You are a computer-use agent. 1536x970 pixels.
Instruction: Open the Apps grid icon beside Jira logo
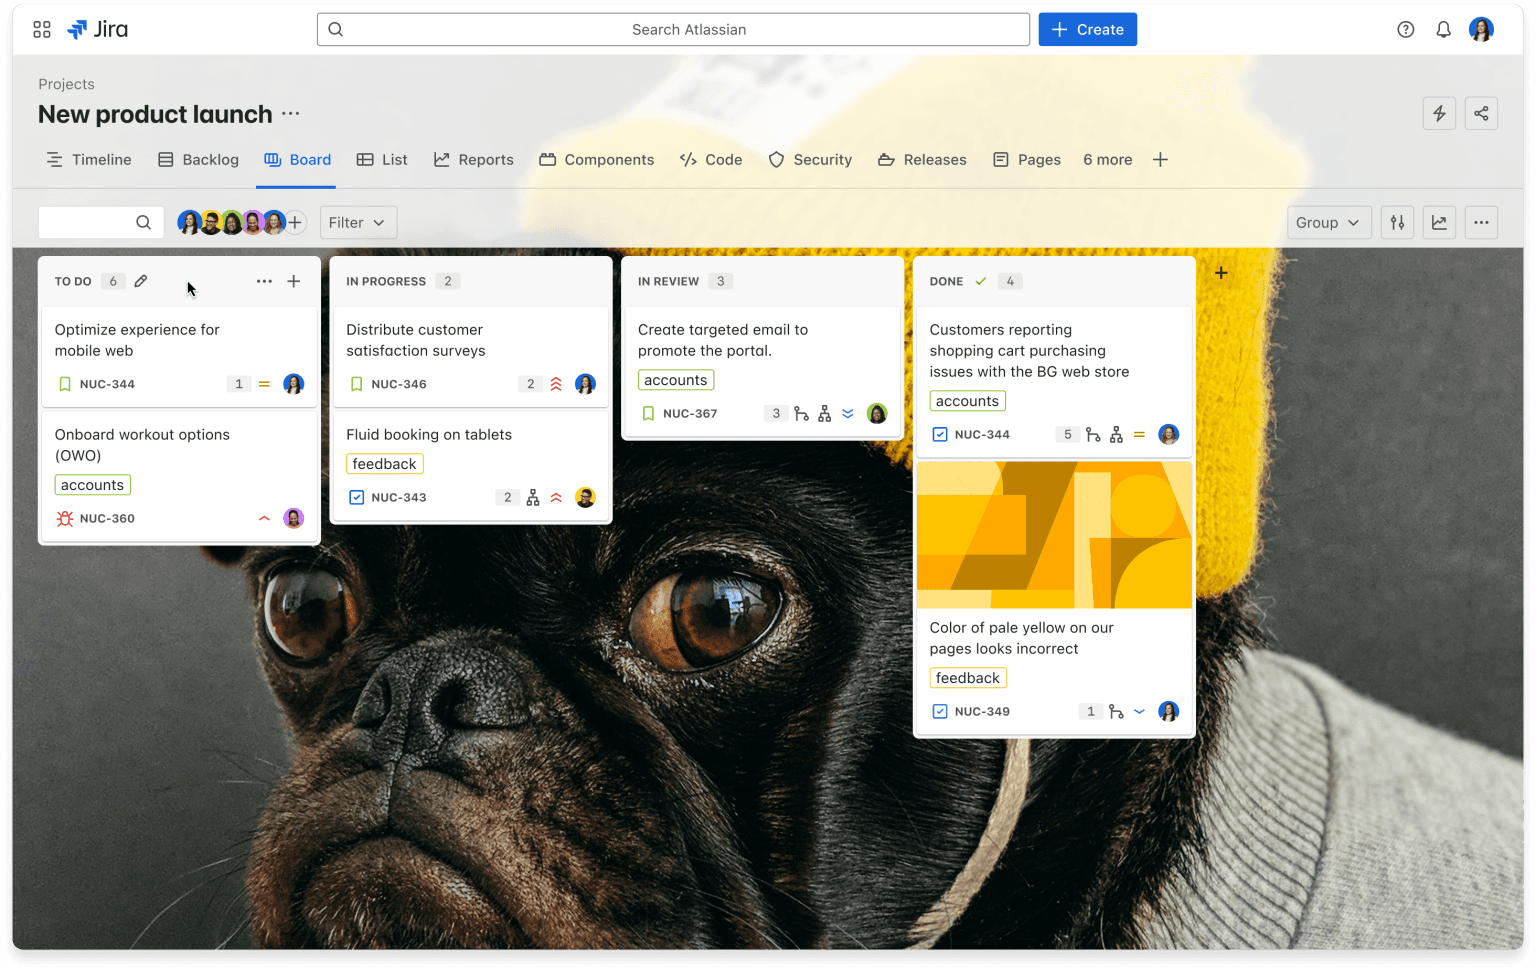point(41,29)
